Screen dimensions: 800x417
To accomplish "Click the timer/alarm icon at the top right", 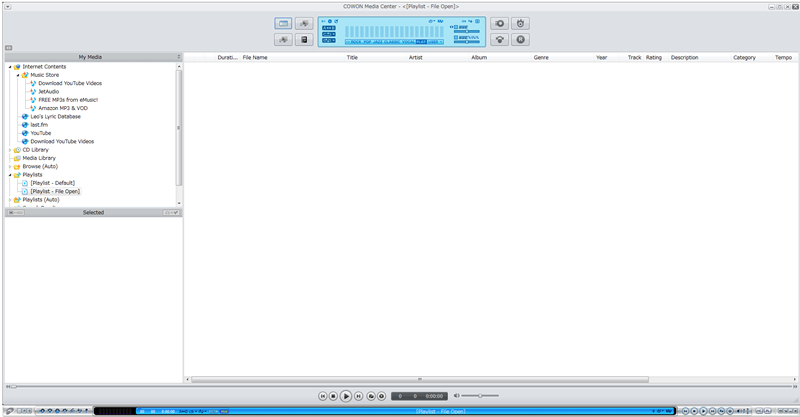I will (x=520, y=23).
